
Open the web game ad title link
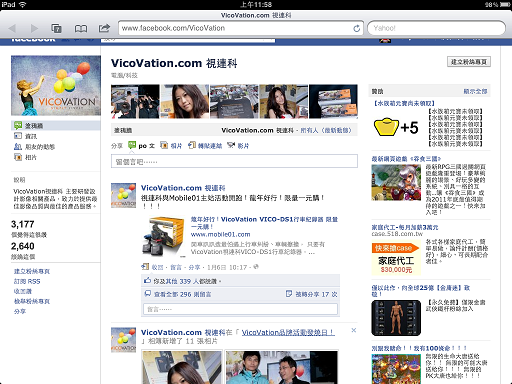click(x=406, y=159)
